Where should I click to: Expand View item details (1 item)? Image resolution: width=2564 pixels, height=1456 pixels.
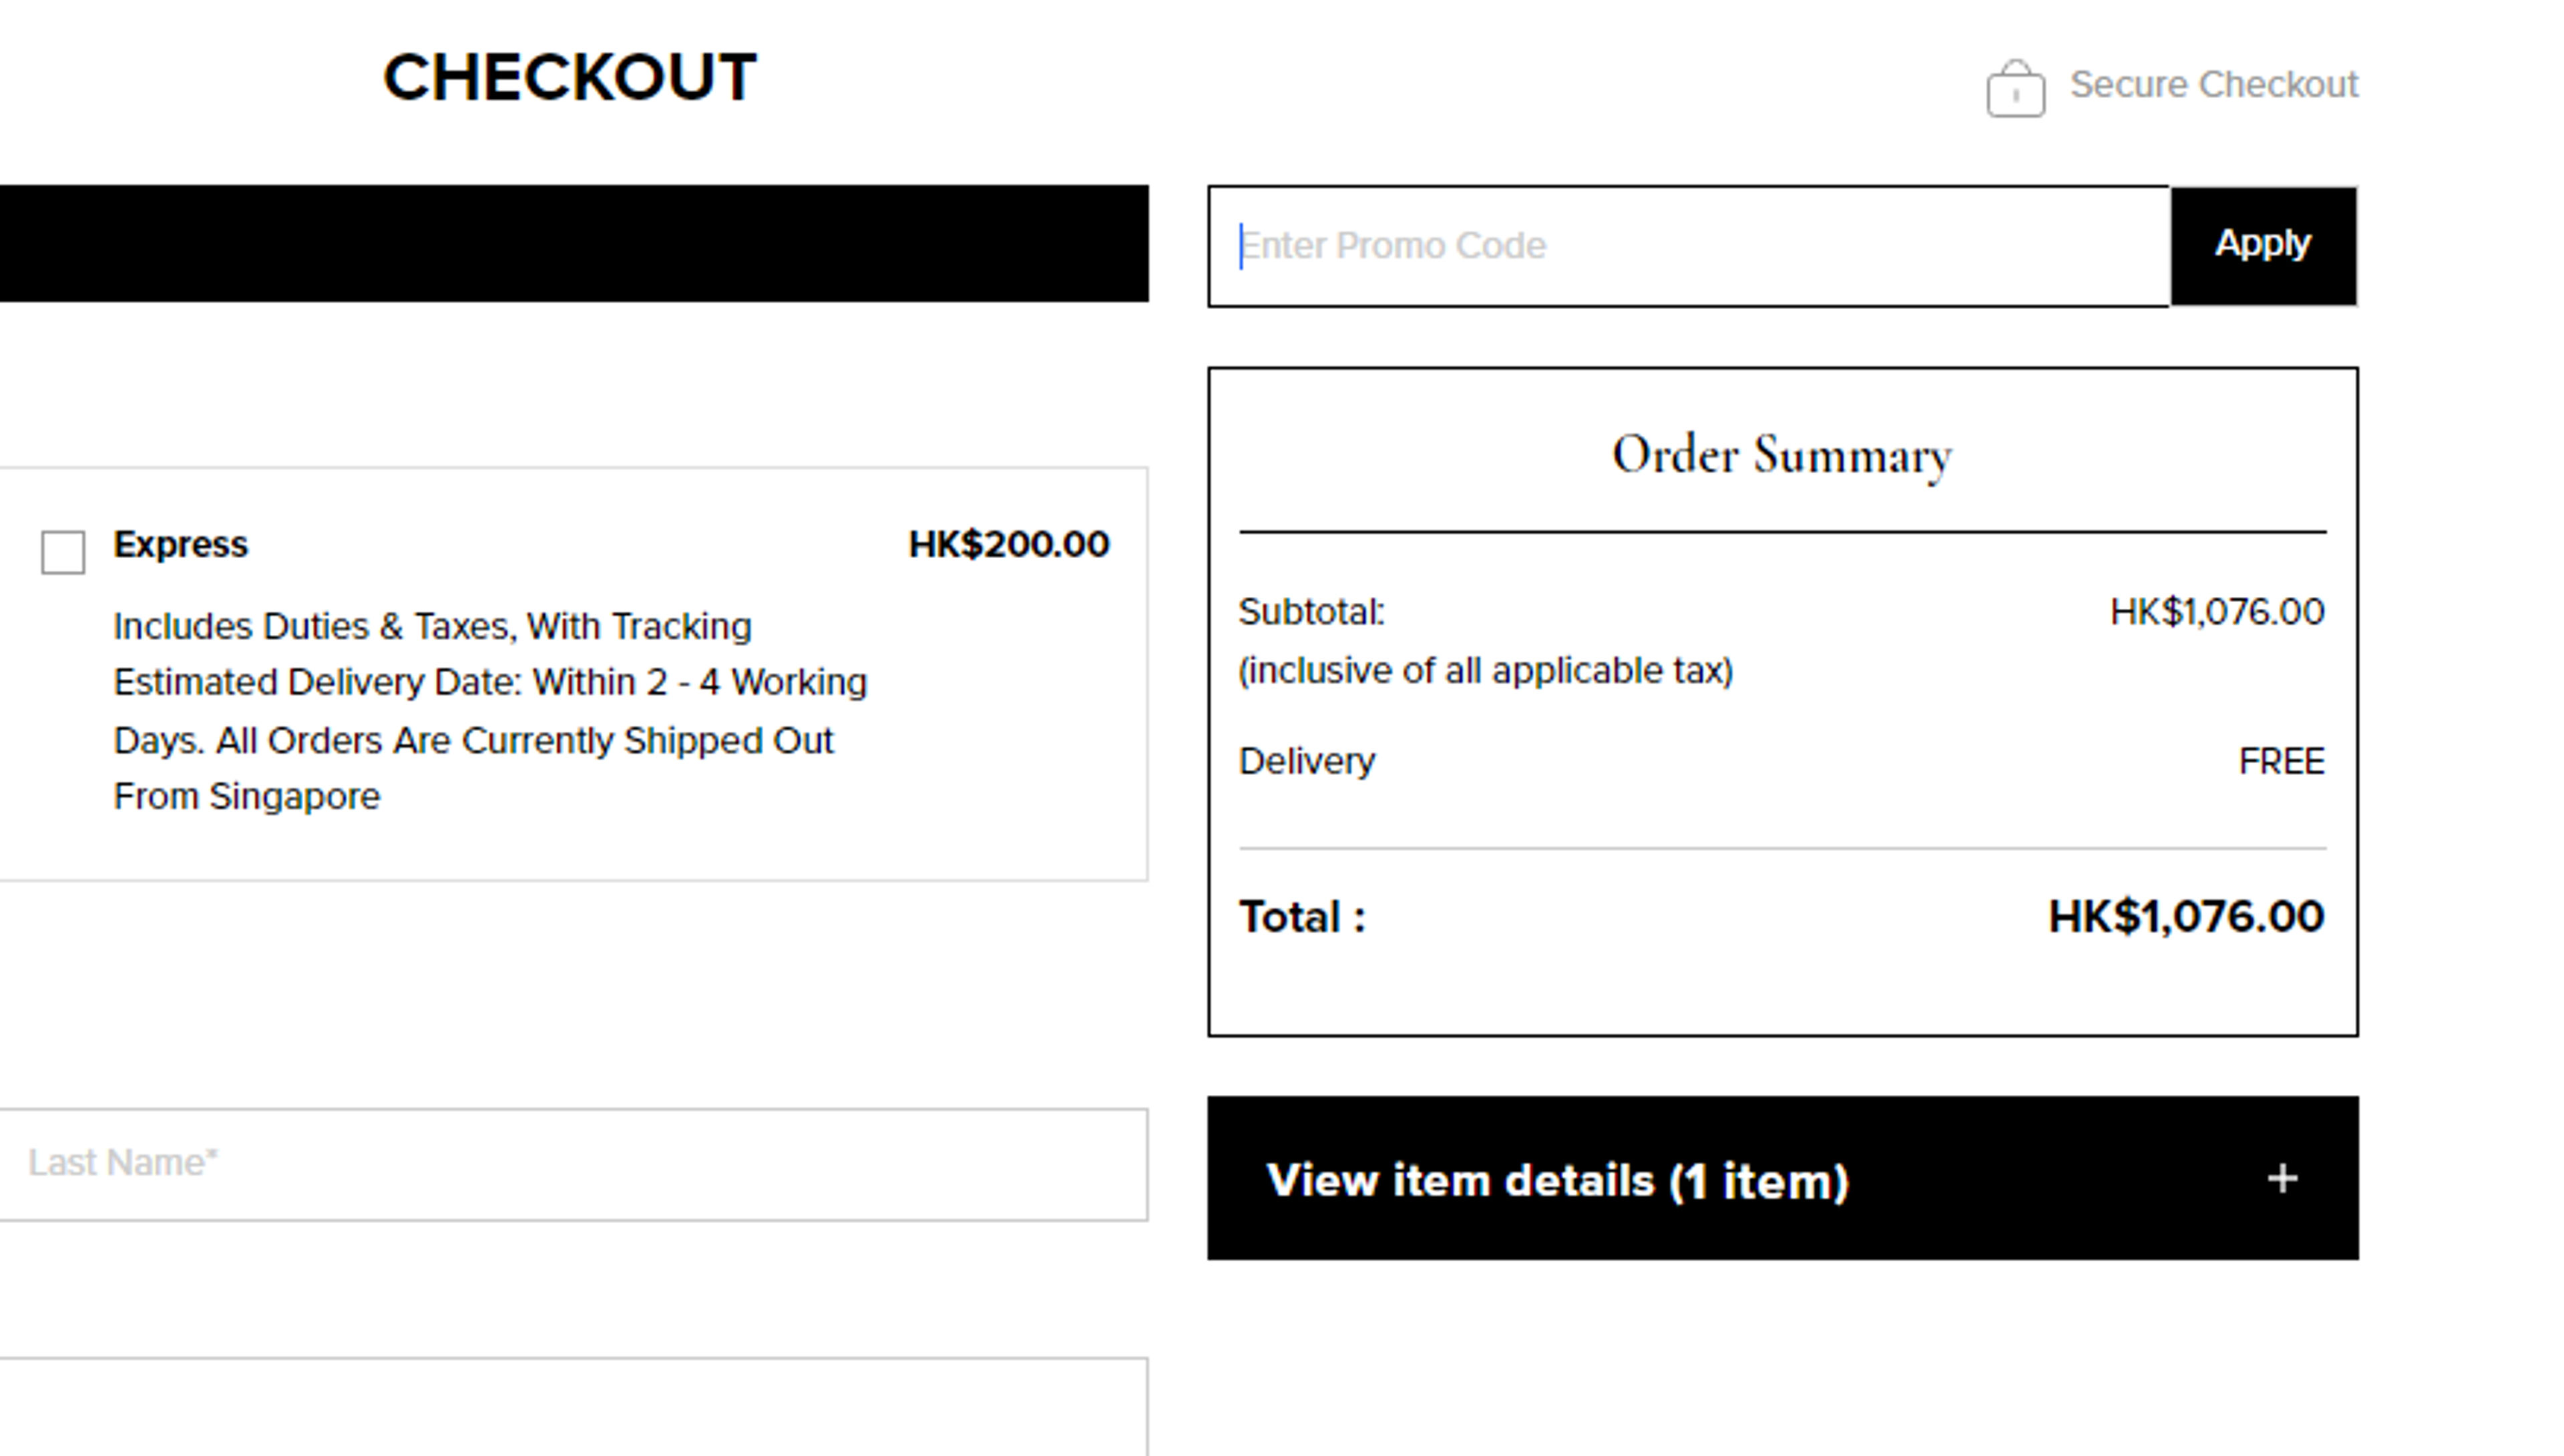[x=1557, y=1181]
